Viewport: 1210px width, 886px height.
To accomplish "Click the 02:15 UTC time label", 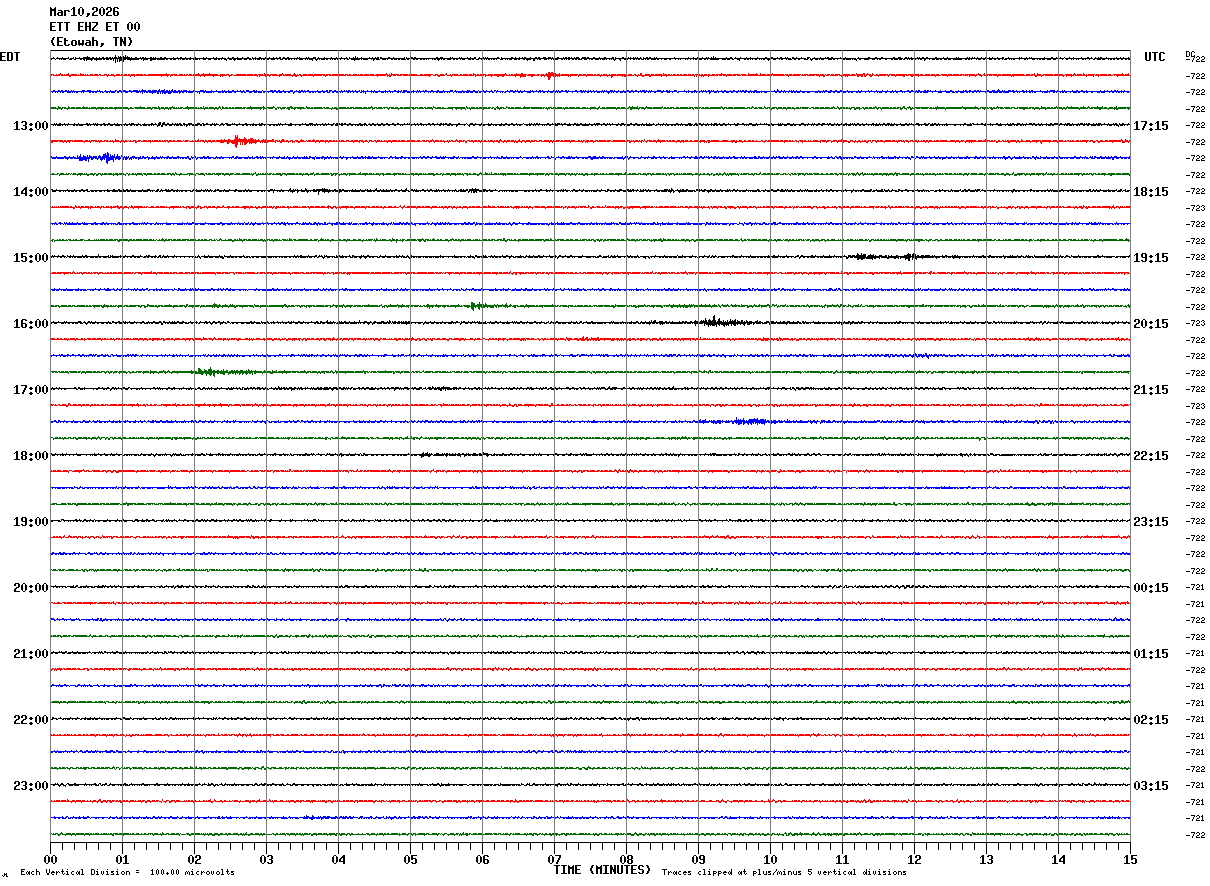I will pos(1151,720).
